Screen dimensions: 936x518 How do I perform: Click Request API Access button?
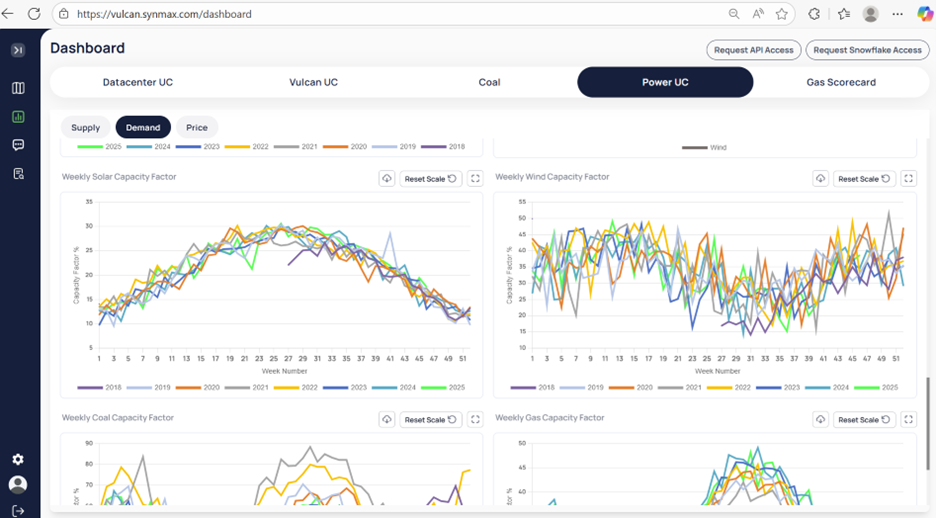pos(752,50)
